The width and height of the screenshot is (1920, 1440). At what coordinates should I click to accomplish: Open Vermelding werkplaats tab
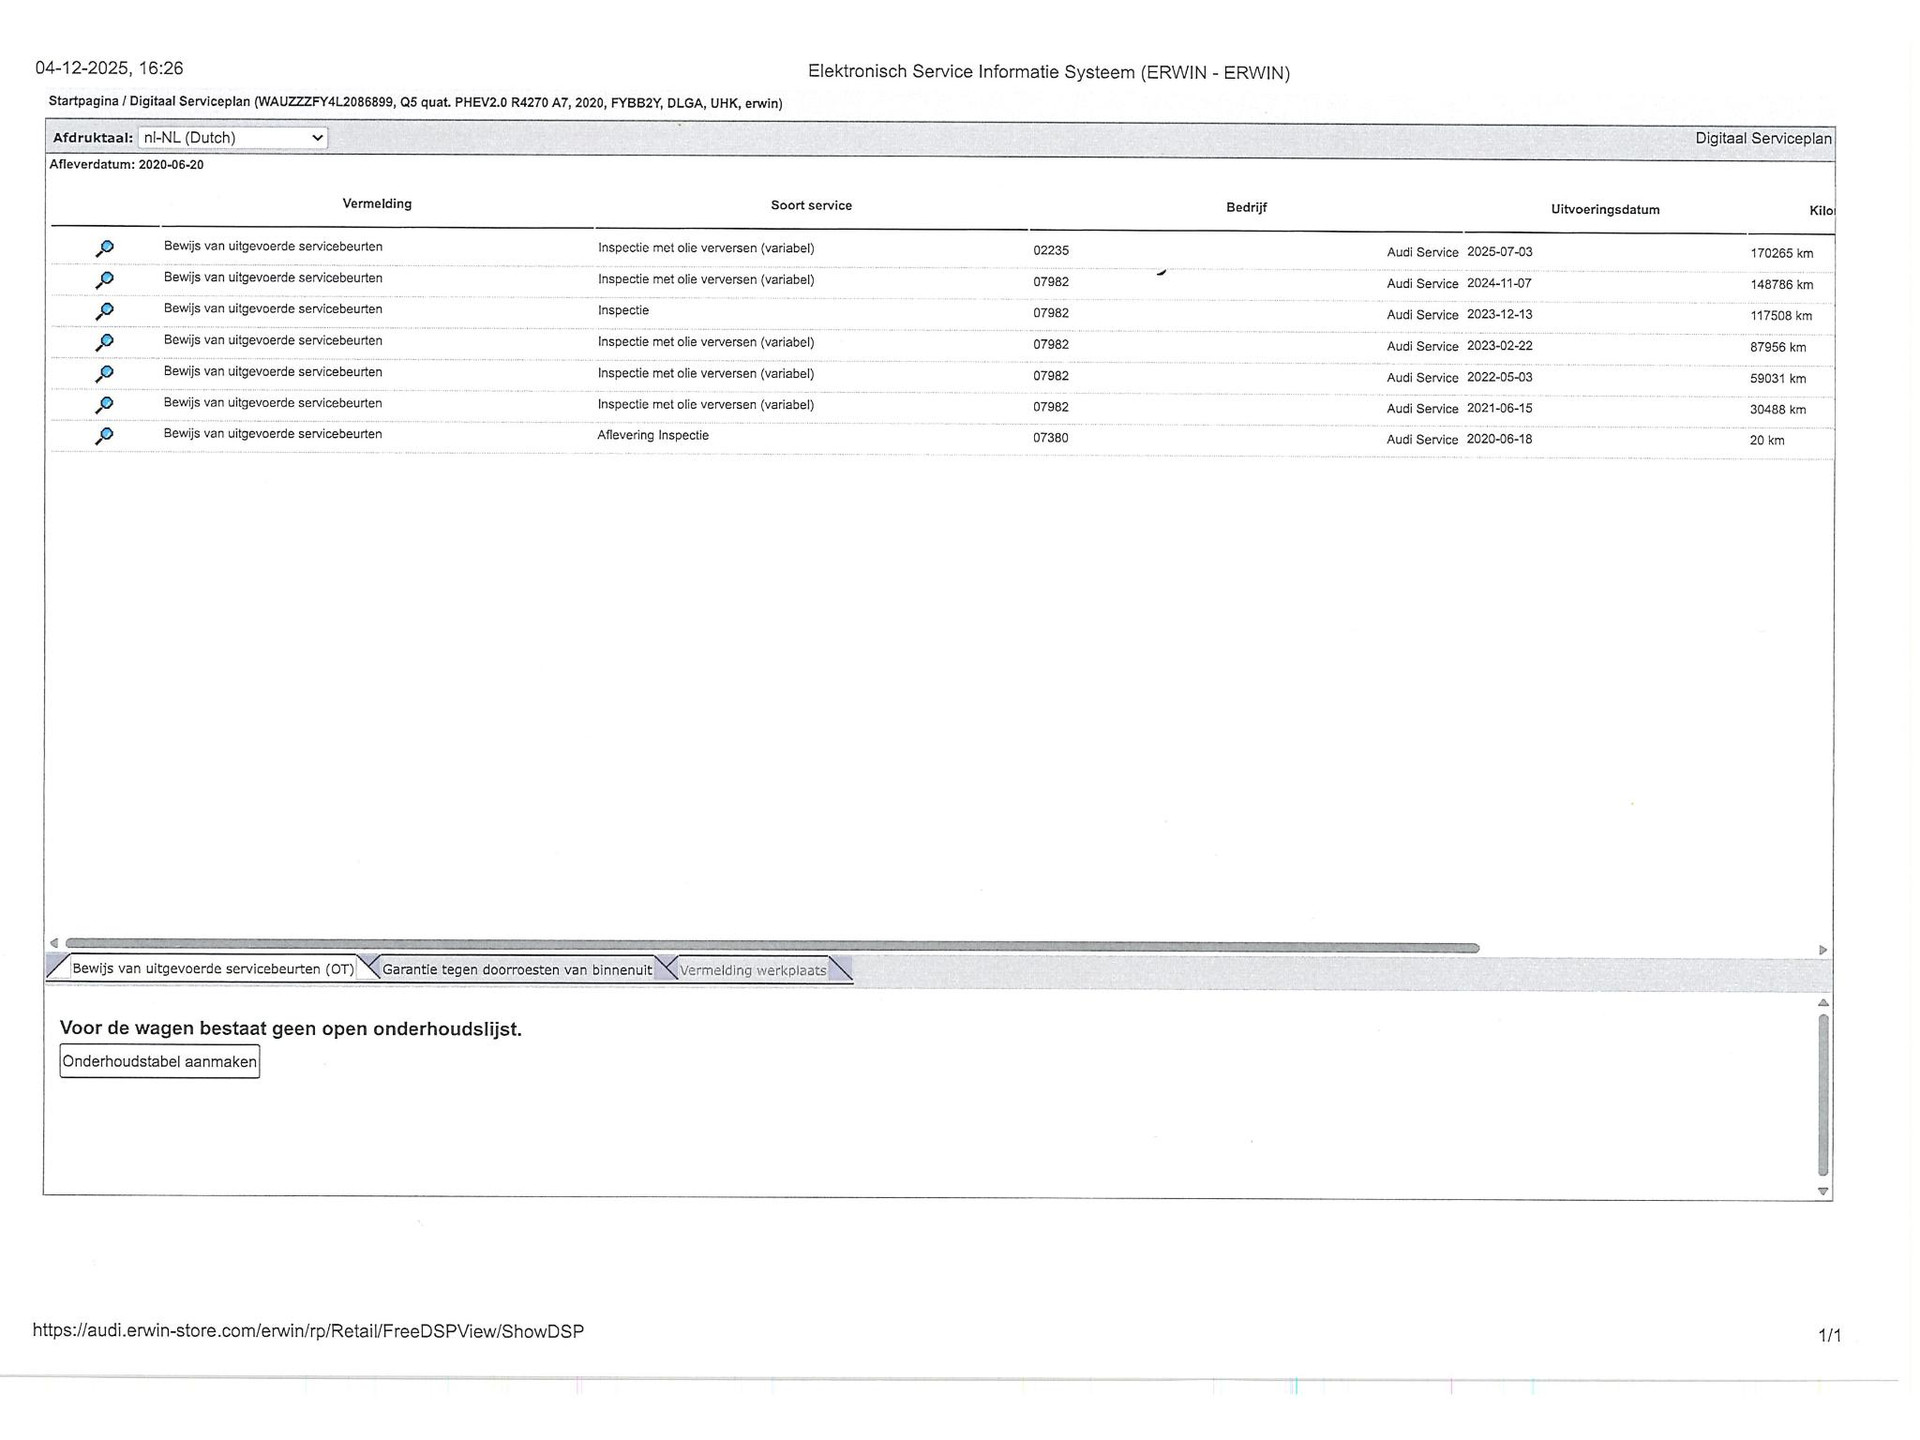753,970
